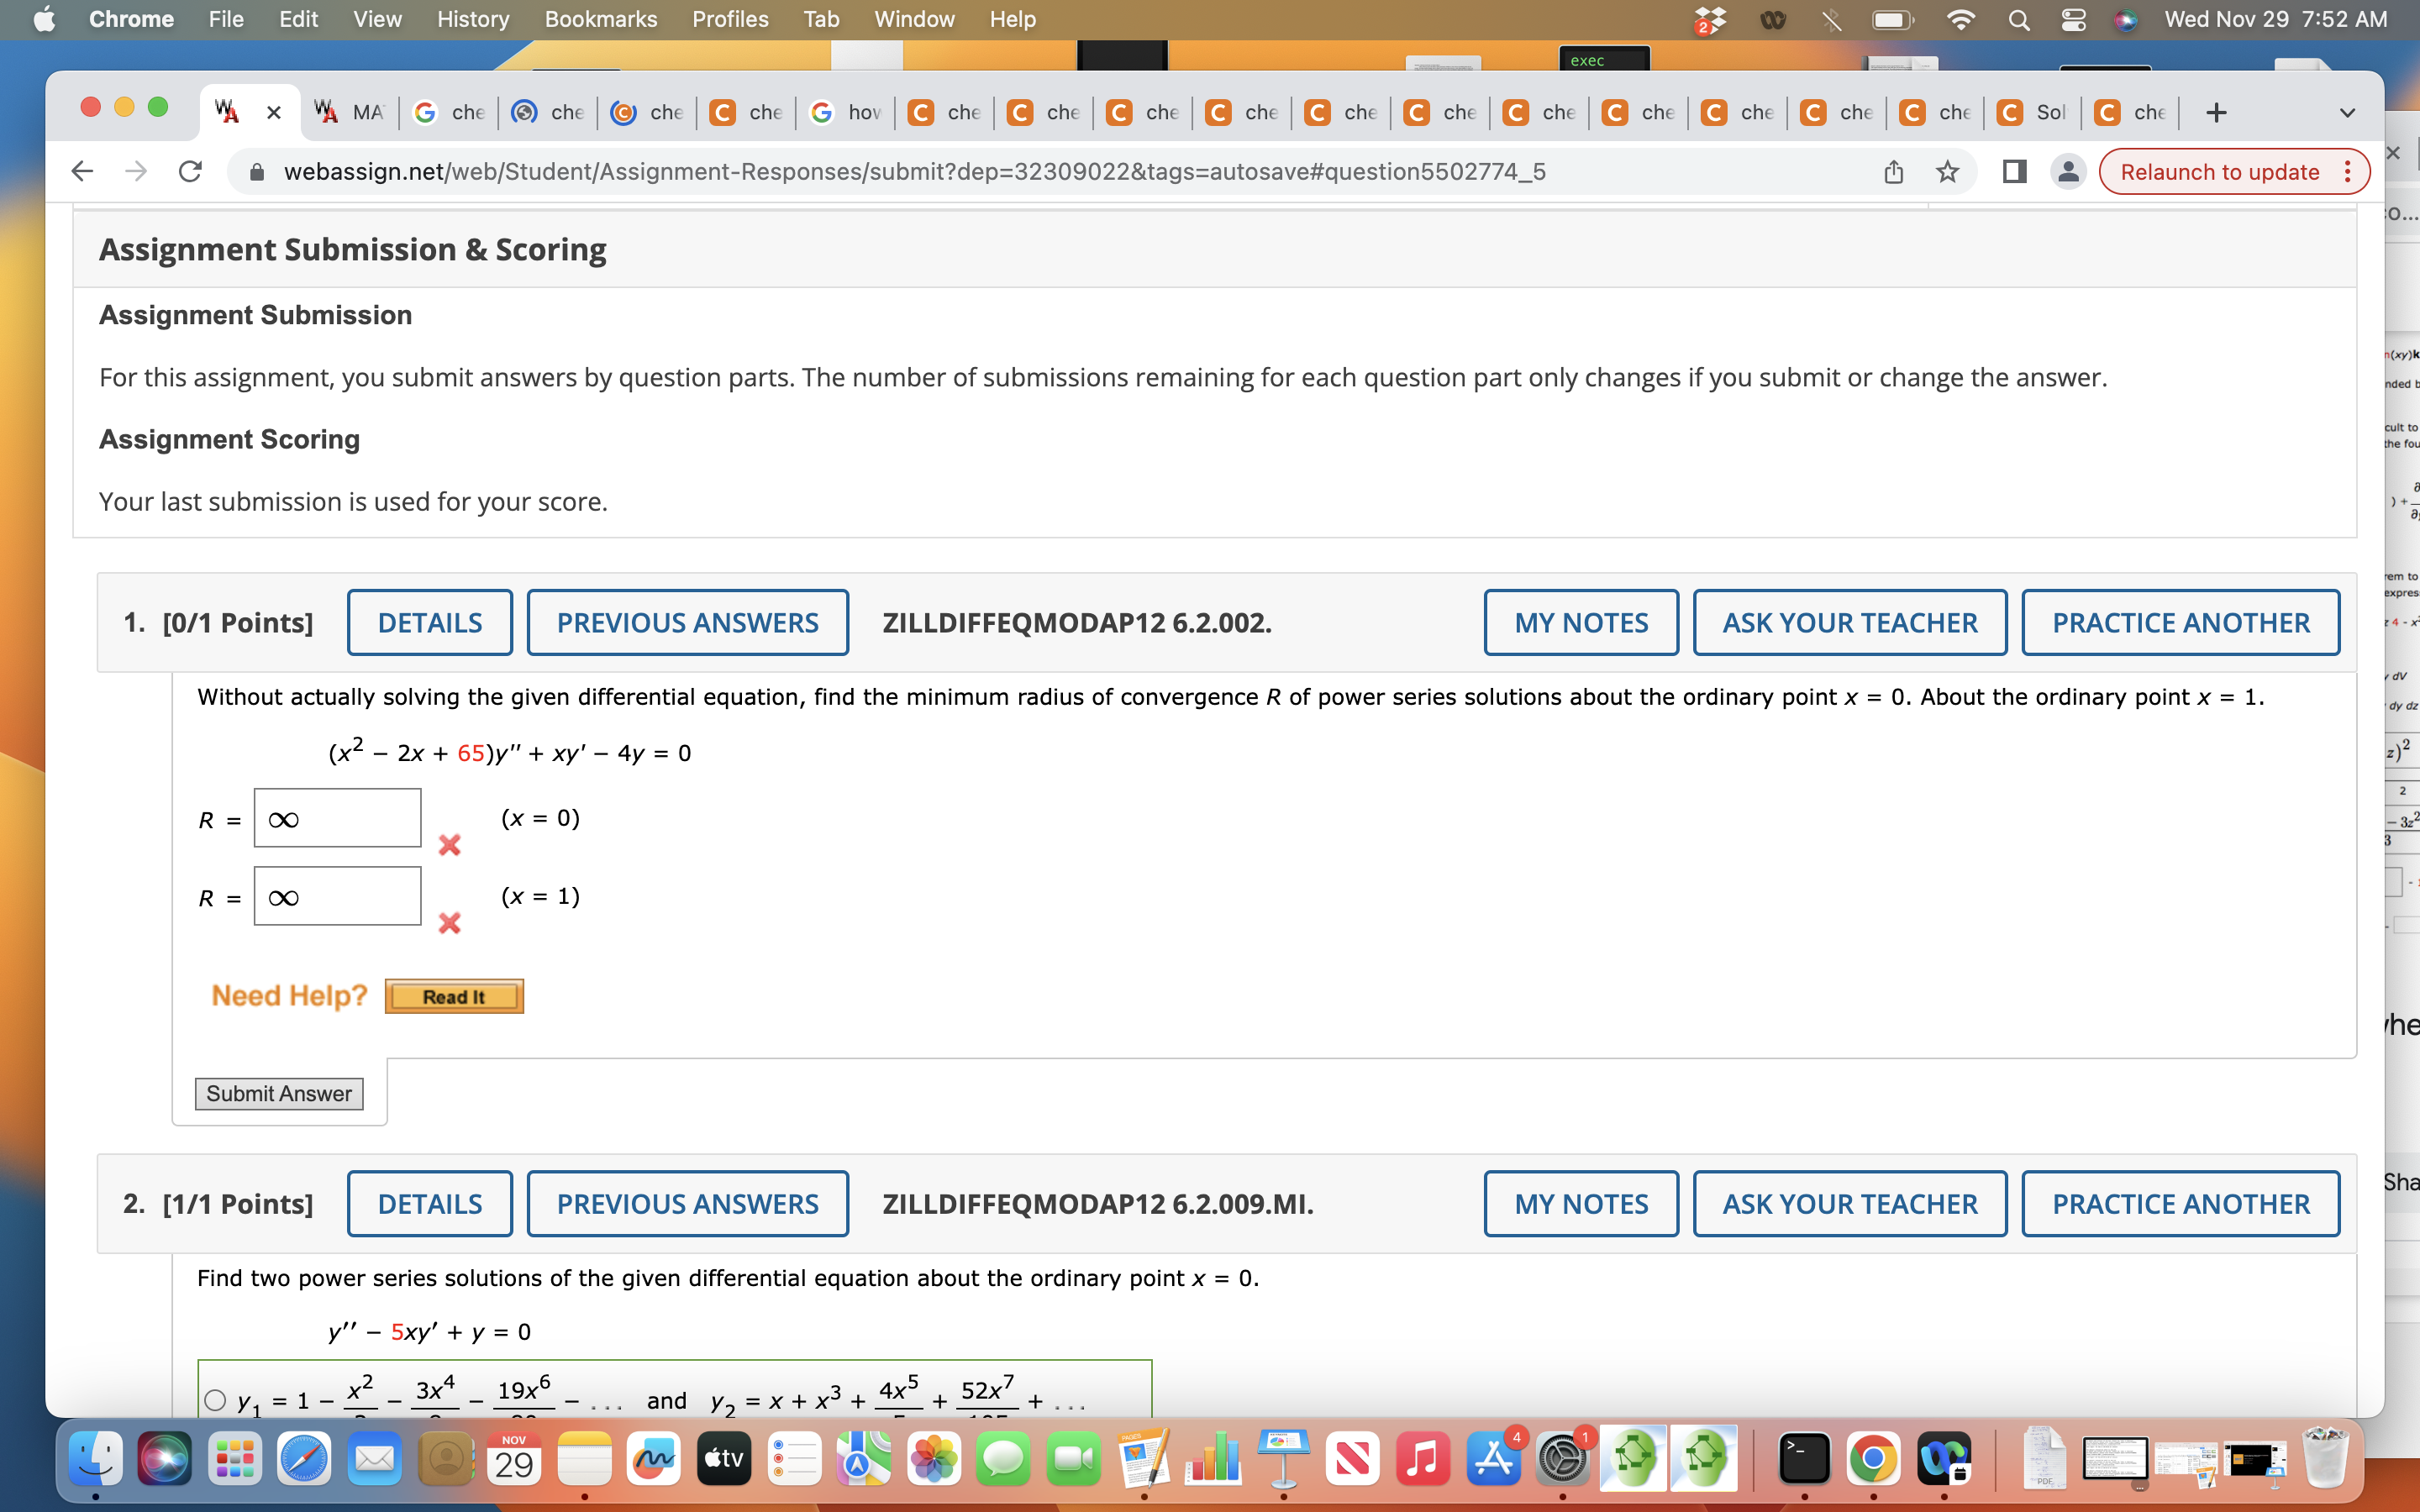Open the share icon in the address bar
2420x1512 pixels.
pos(1893,170)
